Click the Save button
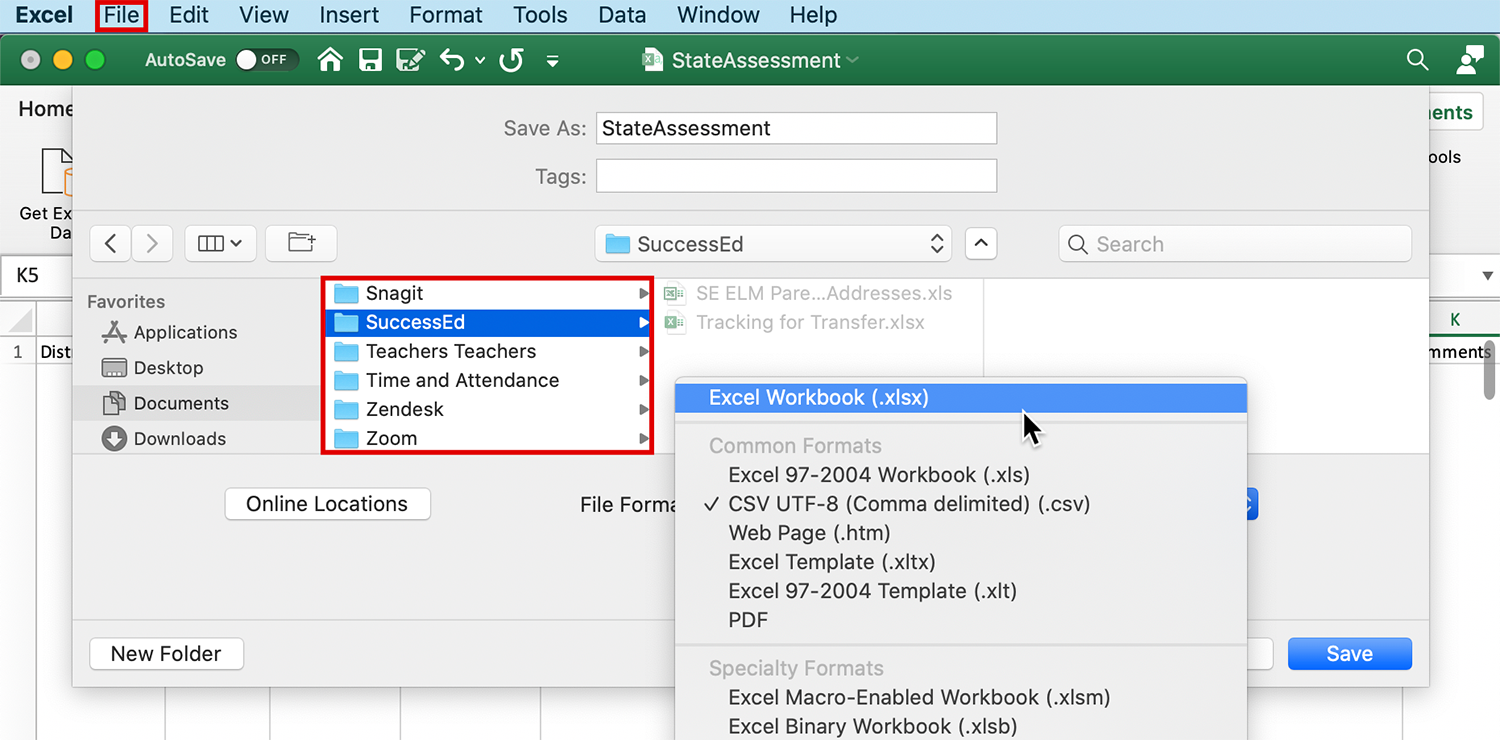This screenshot has height=740, width=1500. [1349, 654]
